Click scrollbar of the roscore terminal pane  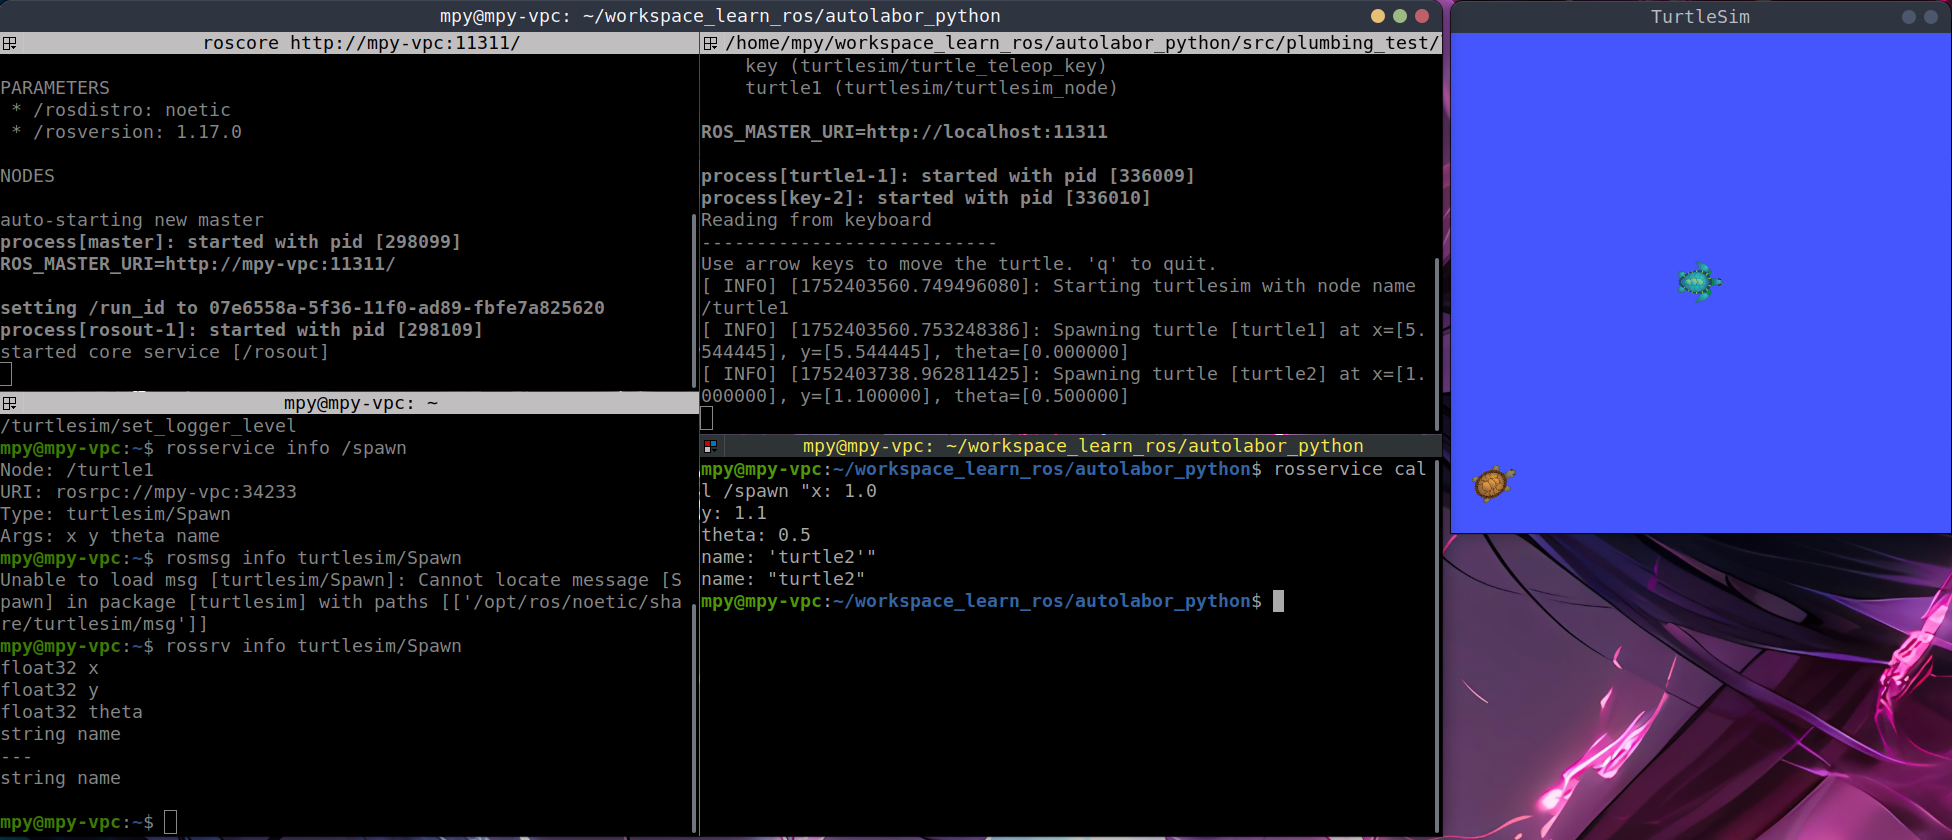pos(694,300)
